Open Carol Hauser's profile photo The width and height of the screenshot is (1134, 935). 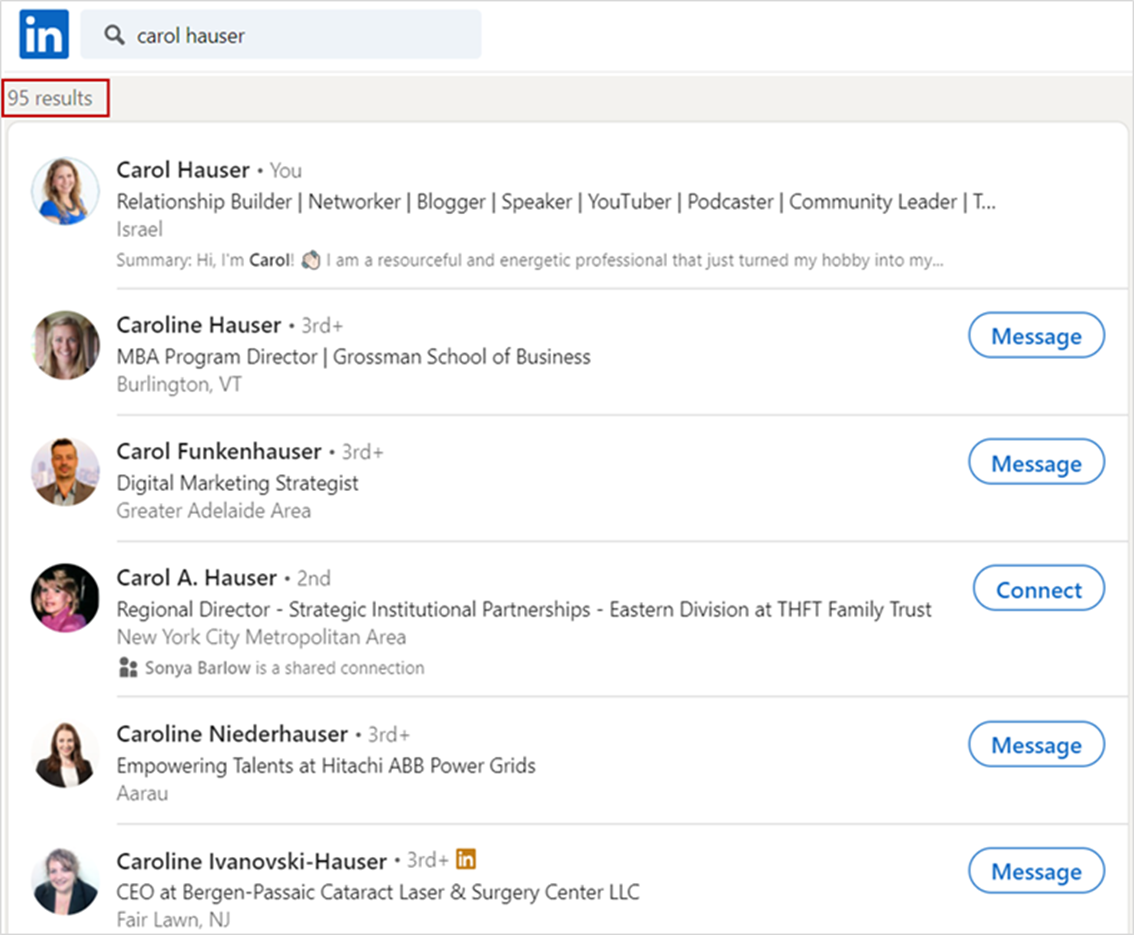coord(65,192)
